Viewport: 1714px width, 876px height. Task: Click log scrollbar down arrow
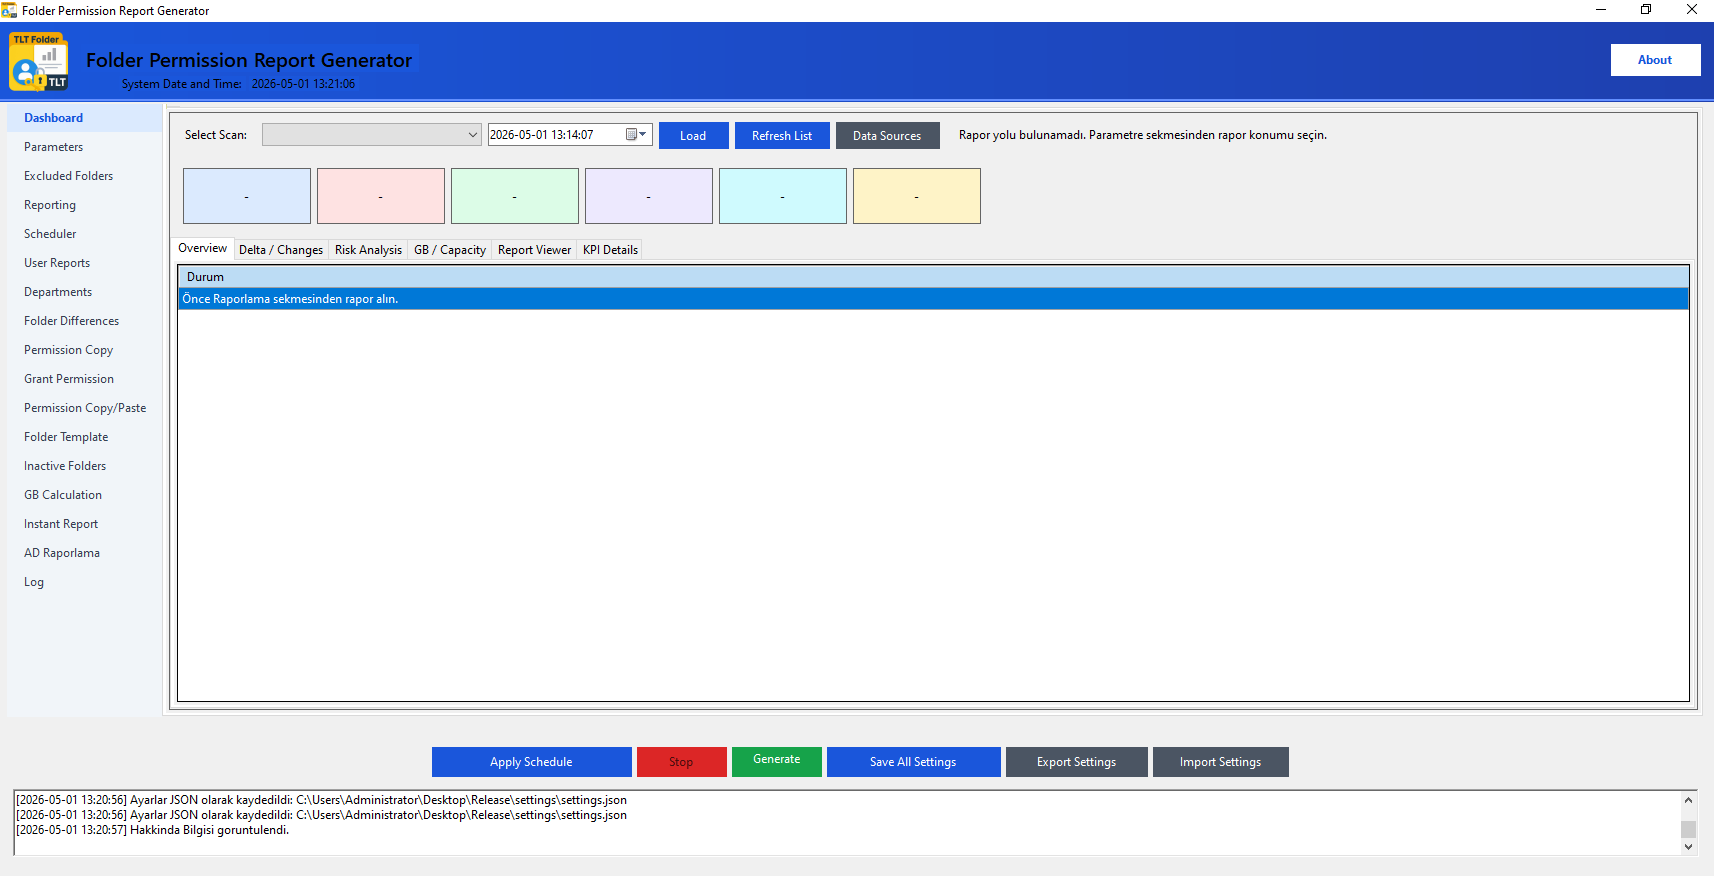[x=1688, y=846]
